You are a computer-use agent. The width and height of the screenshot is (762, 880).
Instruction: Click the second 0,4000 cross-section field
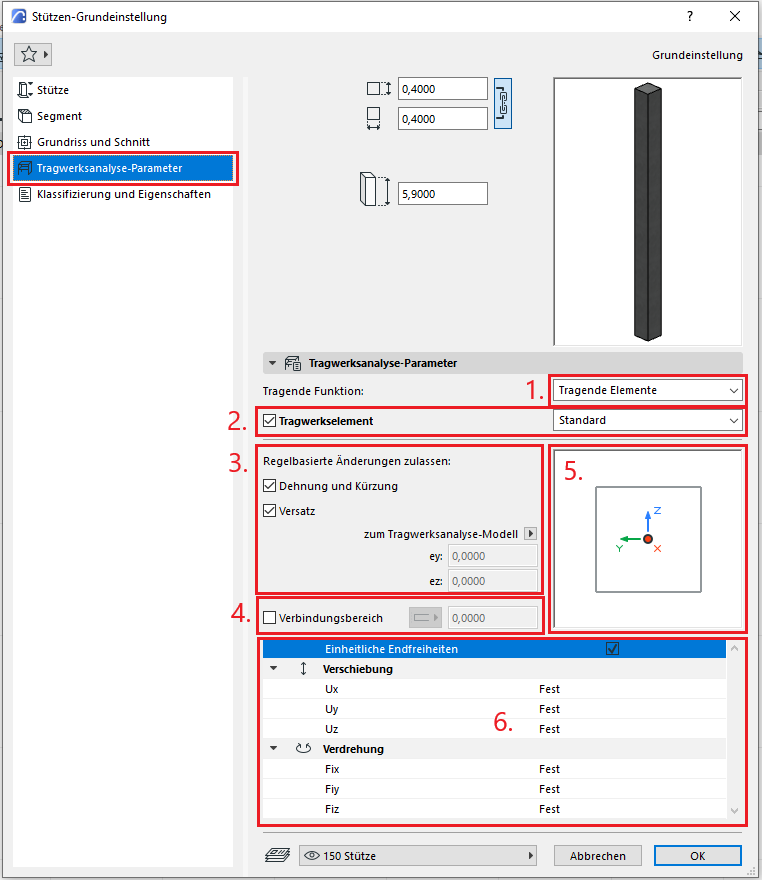[x=443, y=118]
